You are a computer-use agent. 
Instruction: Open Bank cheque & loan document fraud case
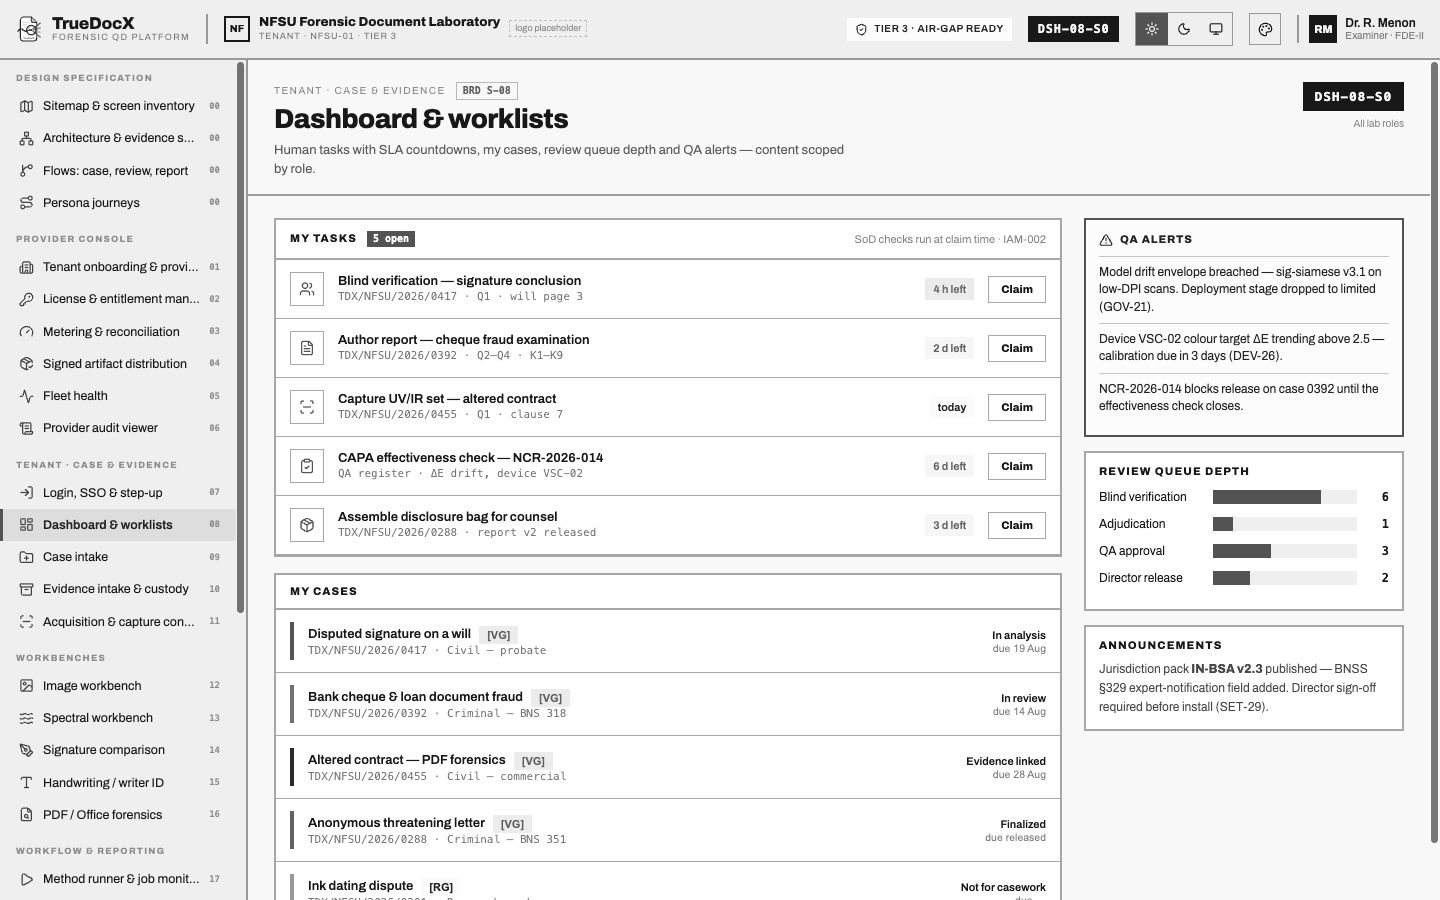click(x=668, y=704)
